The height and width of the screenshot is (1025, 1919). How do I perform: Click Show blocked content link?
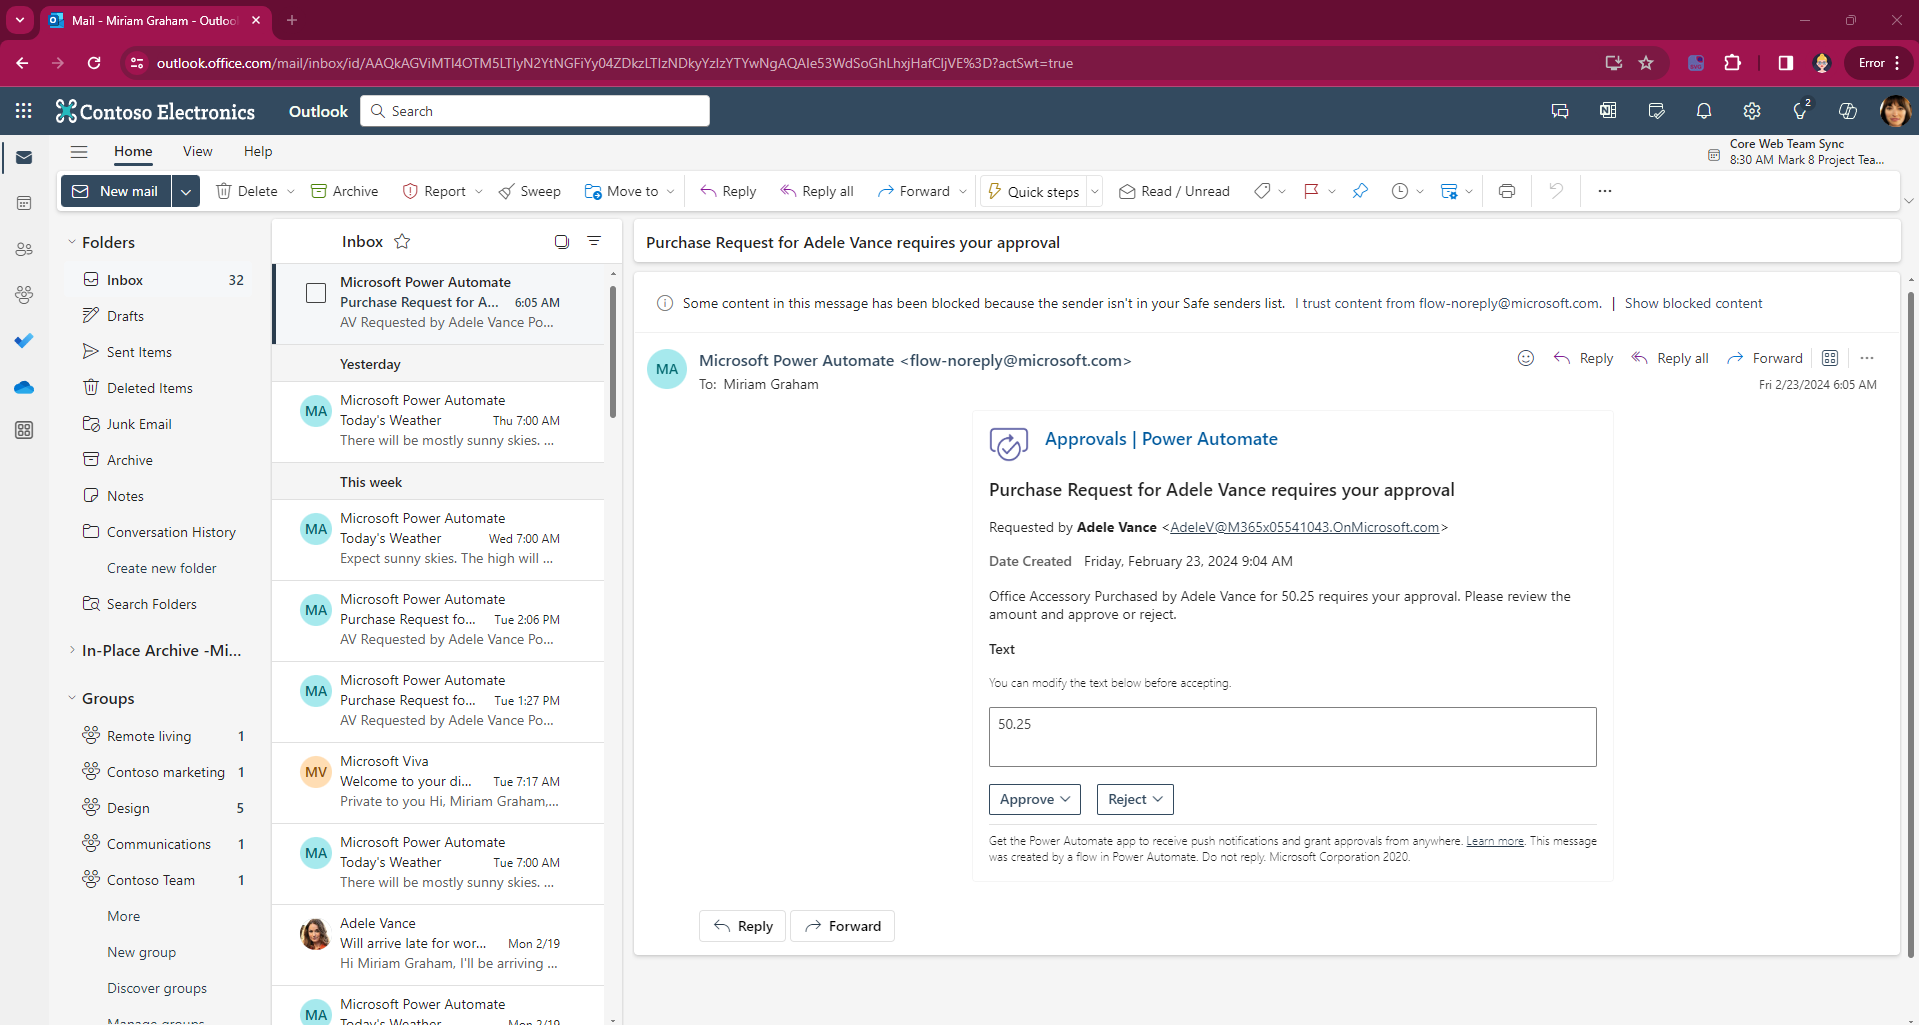[x=1693, y=303]
